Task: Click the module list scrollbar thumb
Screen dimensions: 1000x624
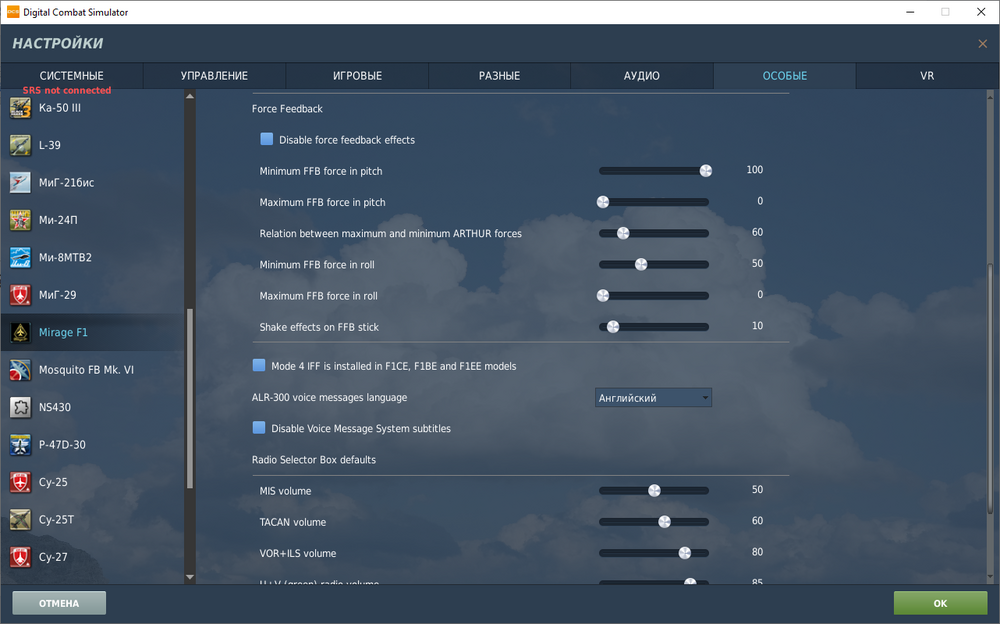Action: tap(189, 399)
